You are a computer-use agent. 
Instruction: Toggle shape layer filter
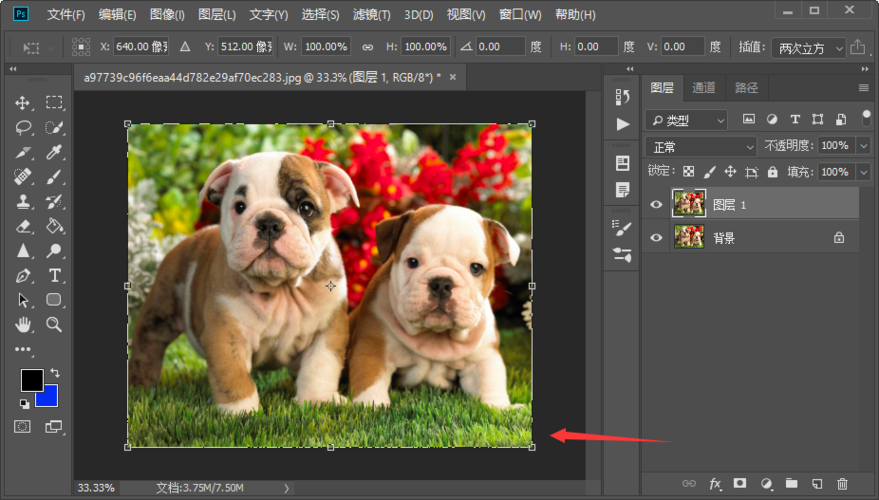[x=818, y=119]
